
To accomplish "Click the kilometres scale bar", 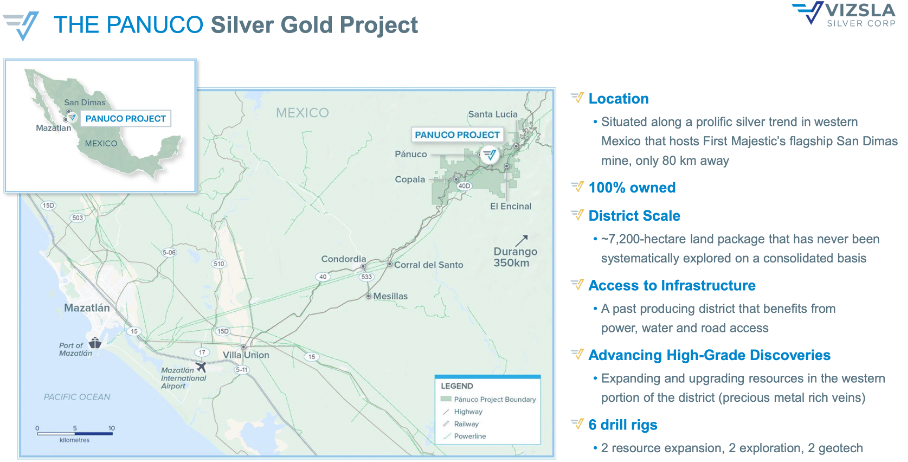I will tap(75, 432).
